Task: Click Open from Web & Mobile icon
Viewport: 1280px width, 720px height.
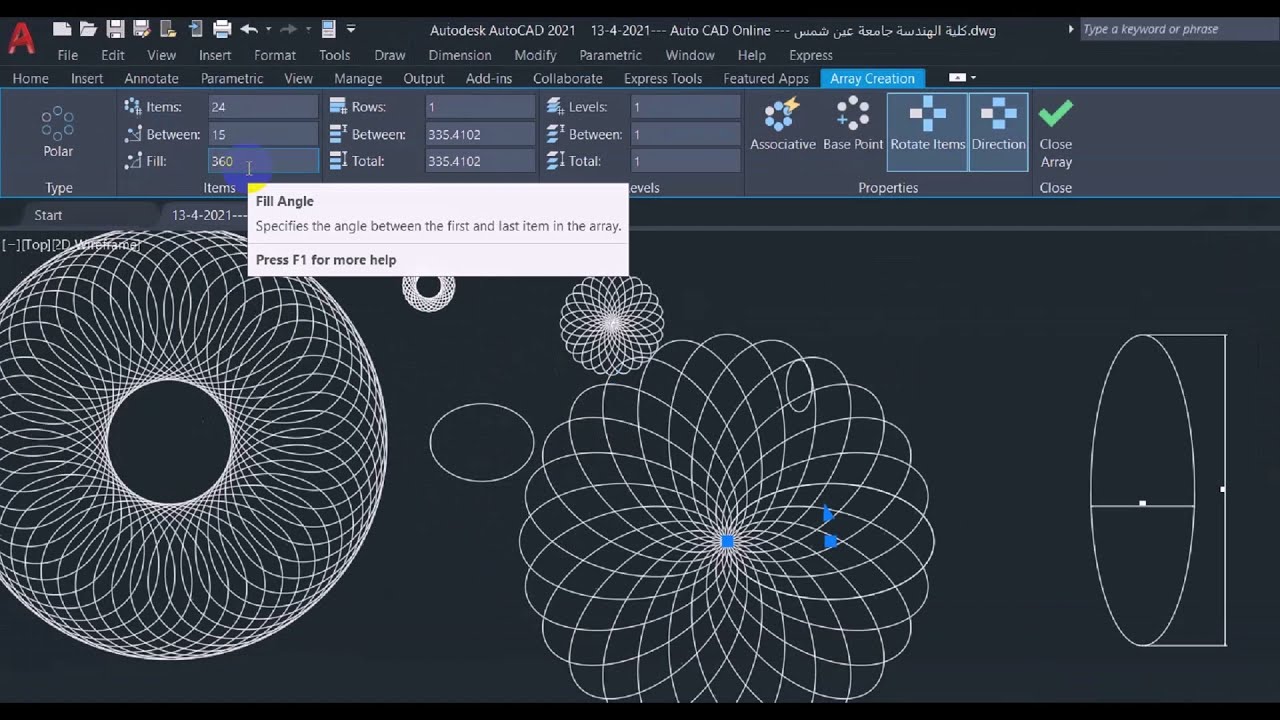Action: click(168, 29)
